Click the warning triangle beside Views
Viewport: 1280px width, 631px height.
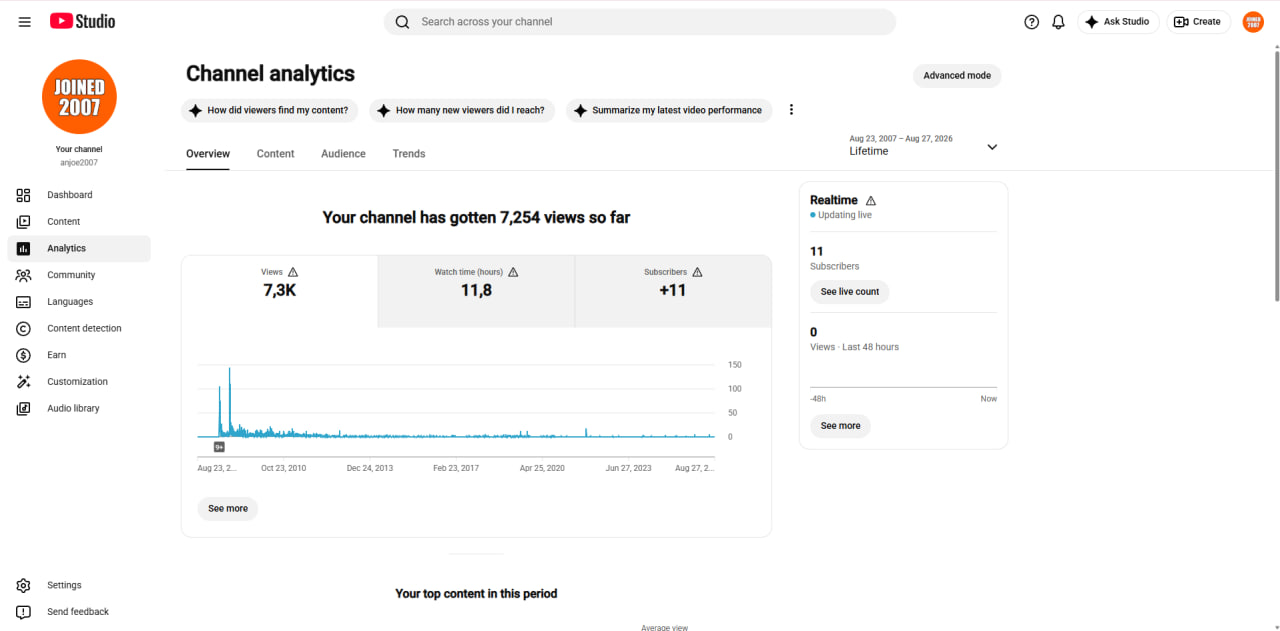(293, 272)
